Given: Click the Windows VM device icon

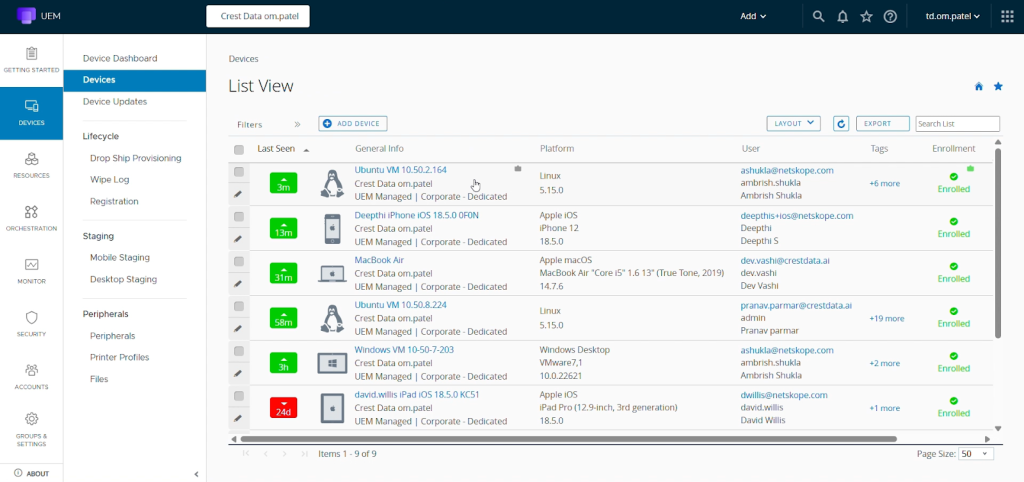Looking at the screenshot, I should click(x=332, y=363).
